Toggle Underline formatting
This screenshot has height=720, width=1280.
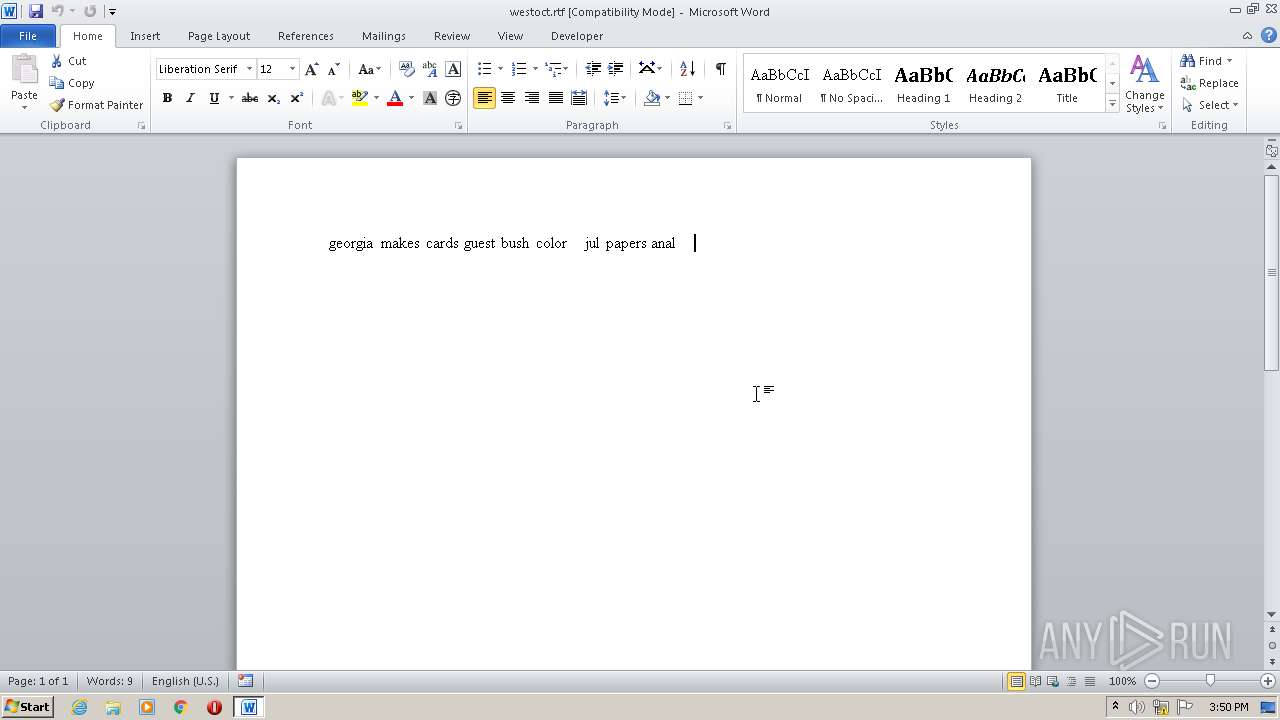click(213, 98)
